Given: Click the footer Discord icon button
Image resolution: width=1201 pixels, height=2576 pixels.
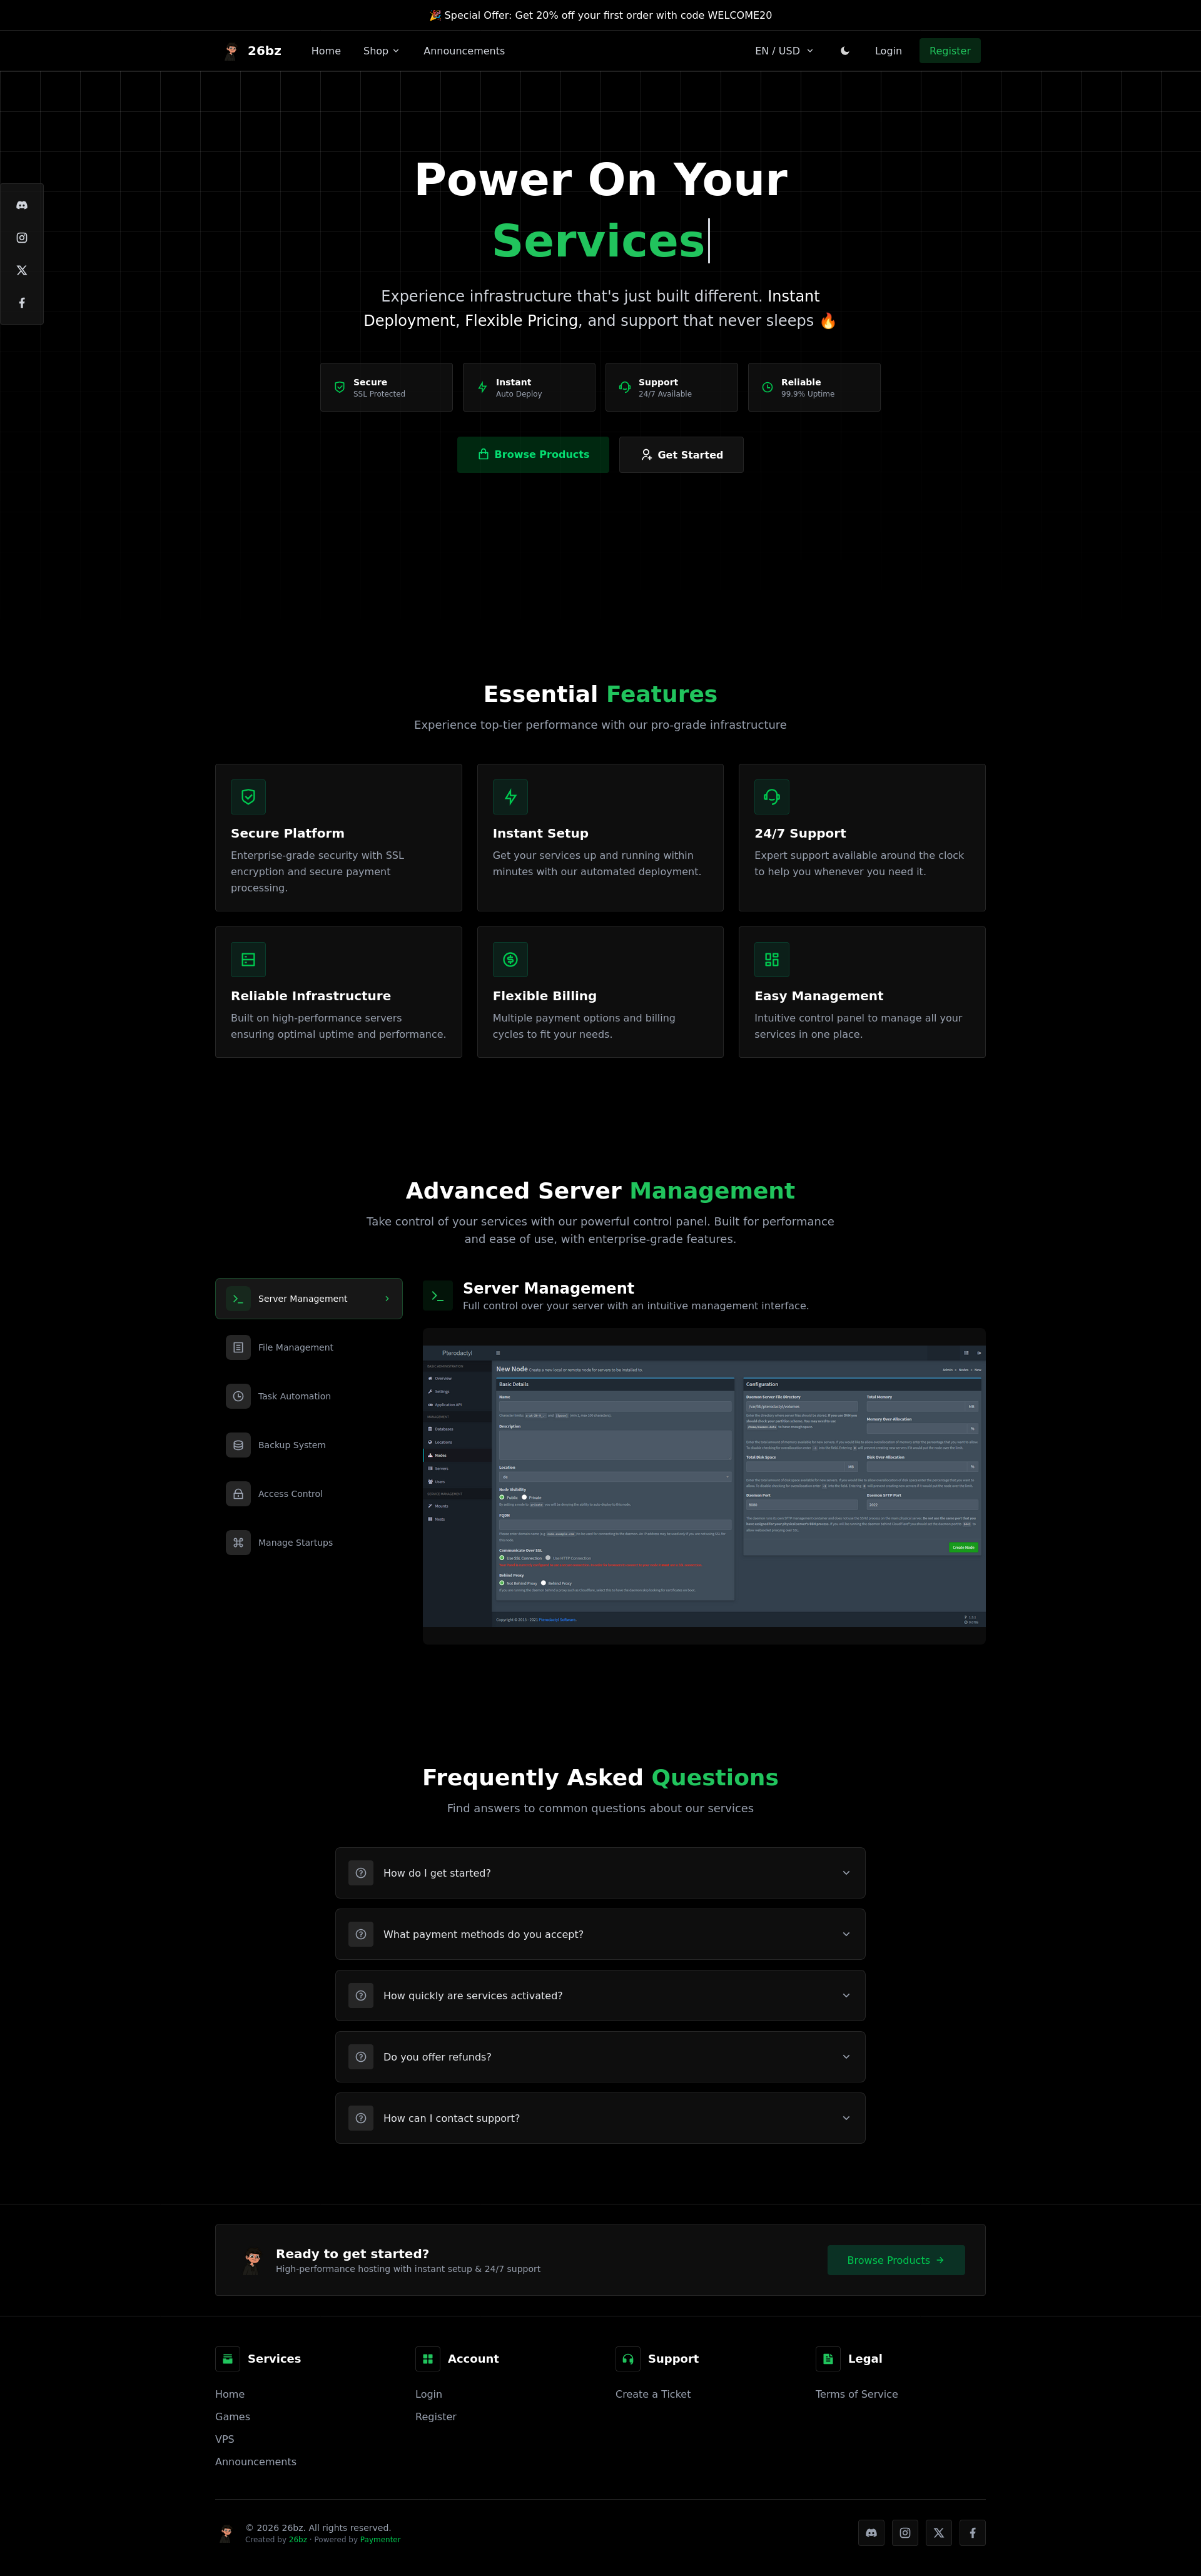Looking at the screenshot, I should [871, 2533].
